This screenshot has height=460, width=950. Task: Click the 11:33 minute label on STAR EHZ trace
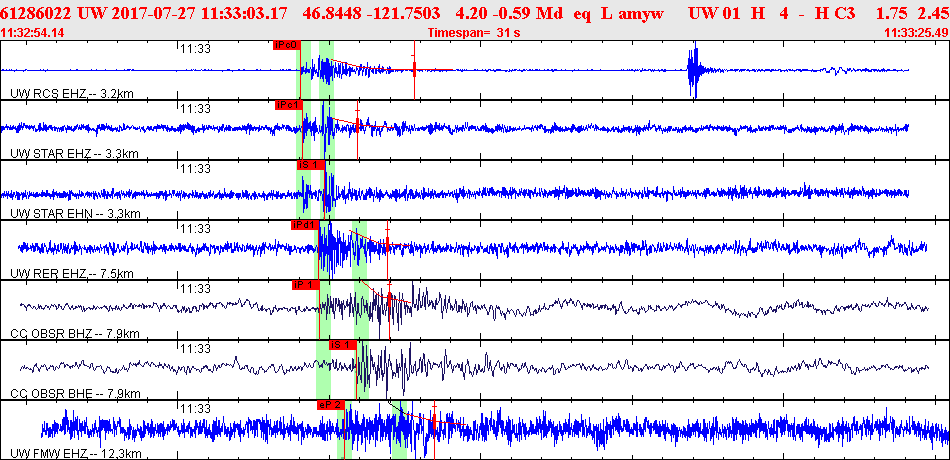pyautogui.click(x=195, y=108)
